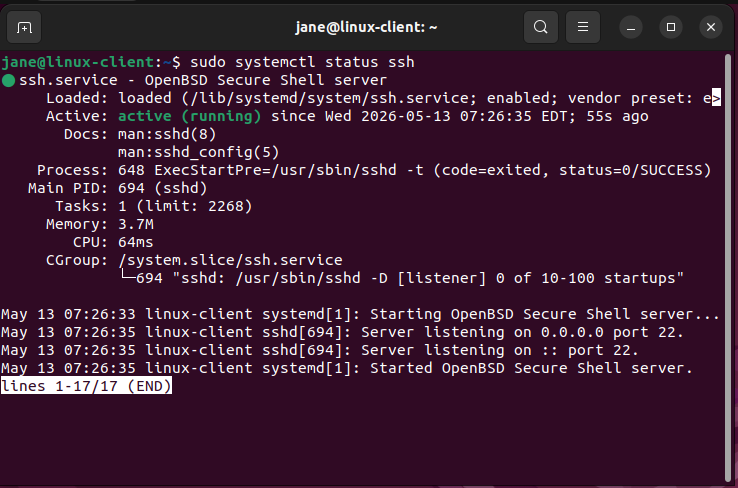
Task: Minimize the terminal window
Action: coord(631,27)
